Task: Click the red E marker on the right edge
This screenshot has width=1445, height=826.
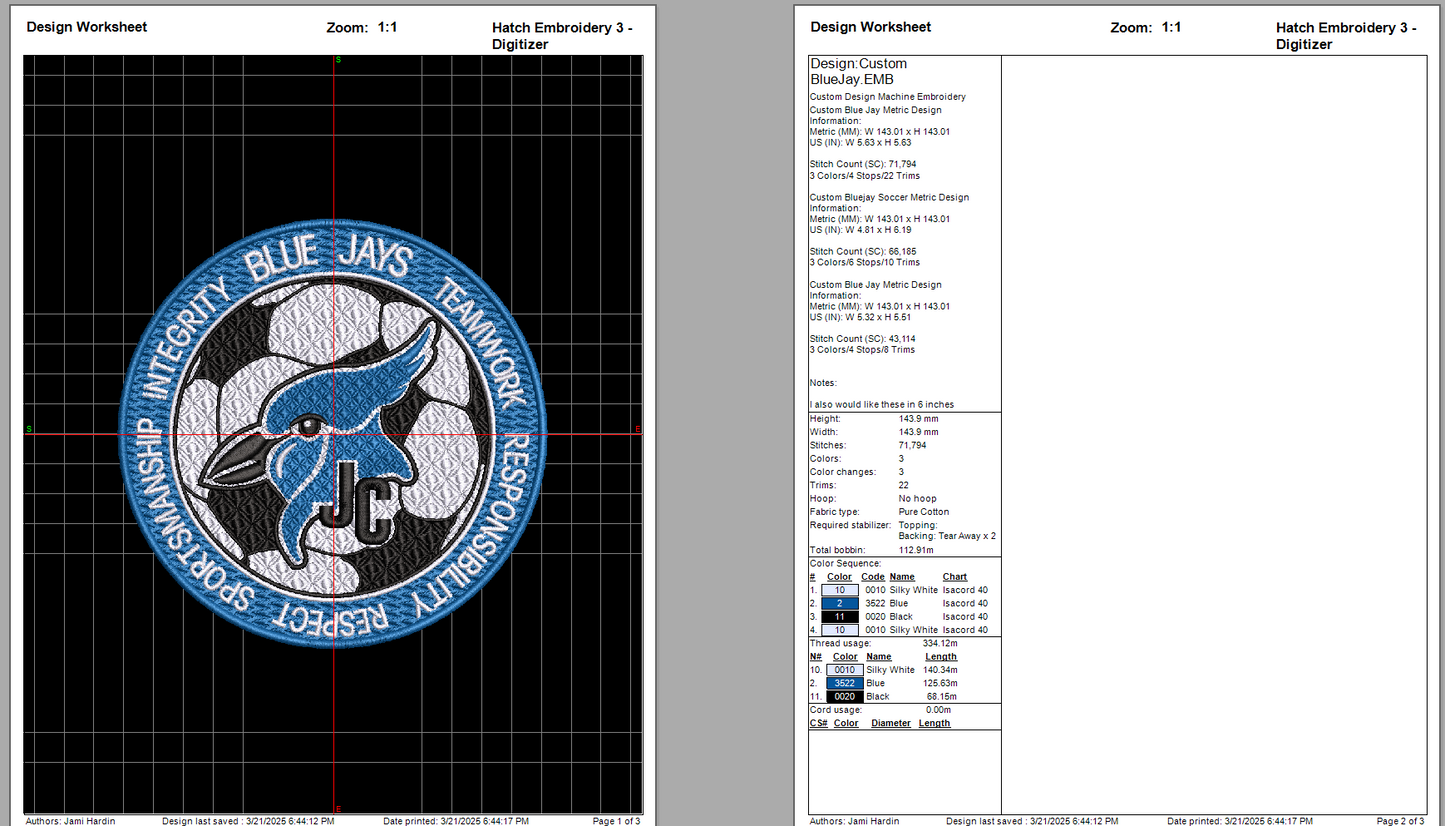Action: (637, 429)
